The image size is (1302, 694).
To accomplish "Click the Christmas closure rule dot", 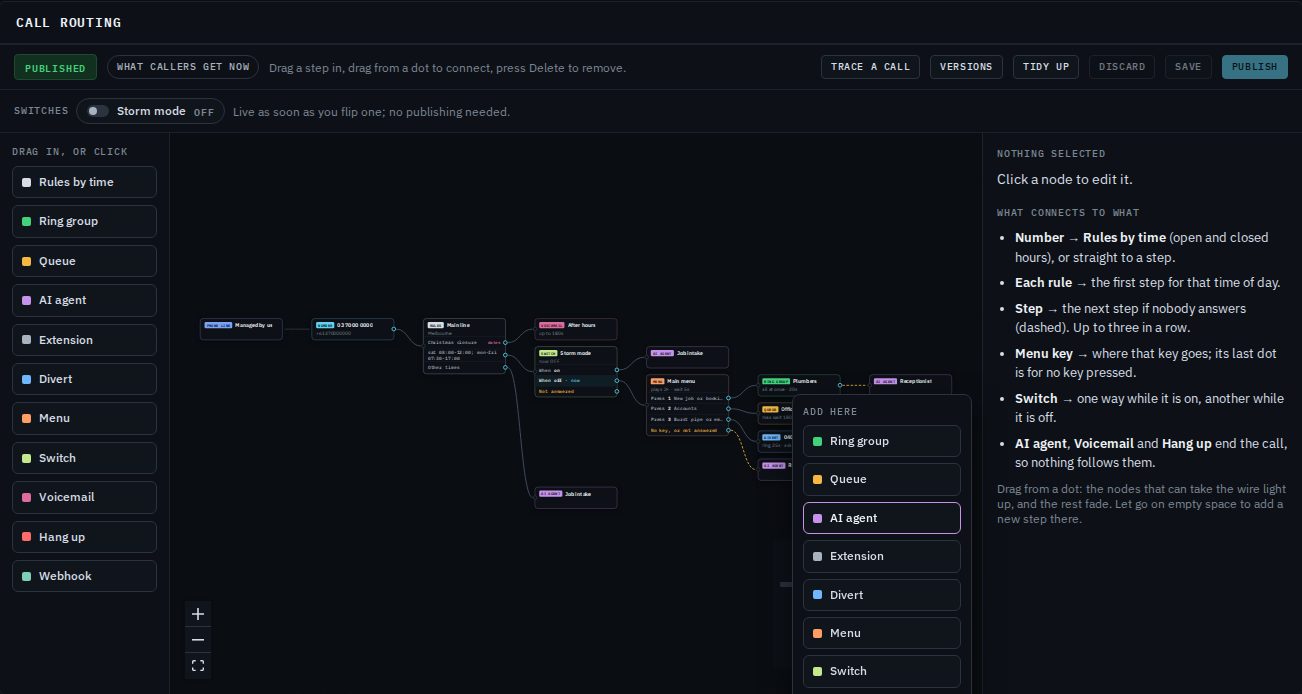I will click(505, 343).
